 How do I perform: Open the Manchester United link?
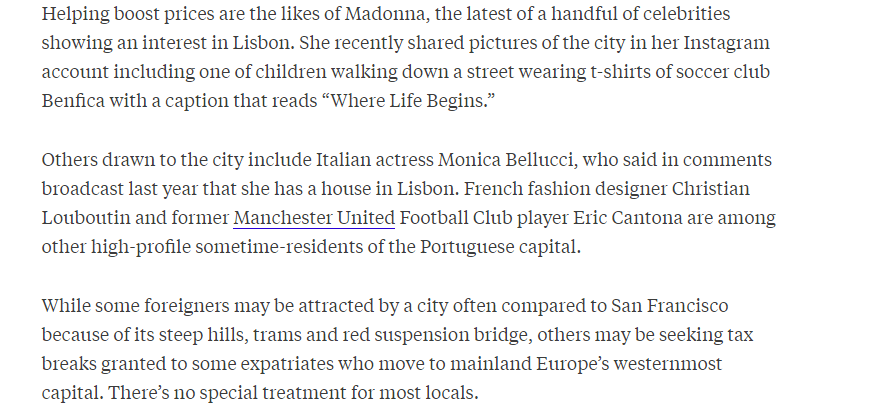pyautogui.click(x=314, y=218)
